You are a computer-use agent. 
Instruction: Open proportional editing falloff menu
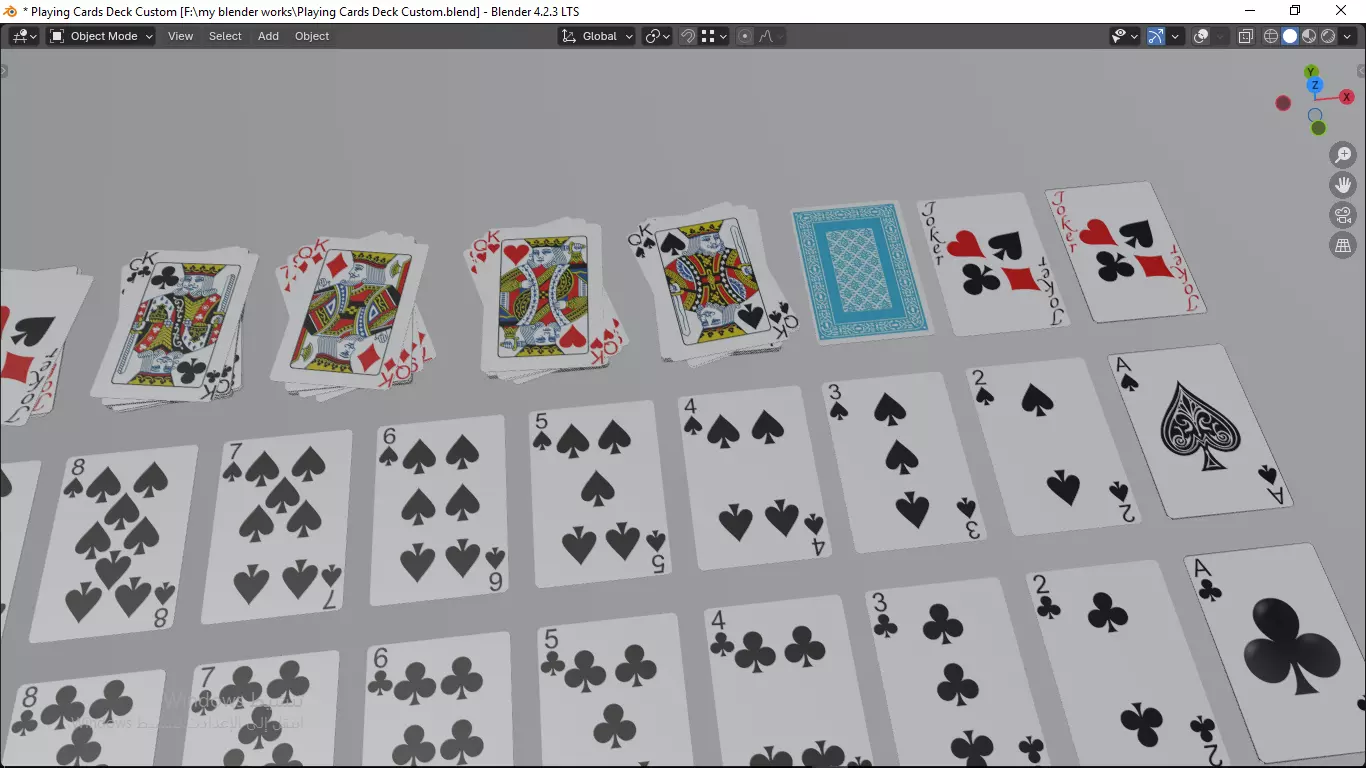[770, 36]
